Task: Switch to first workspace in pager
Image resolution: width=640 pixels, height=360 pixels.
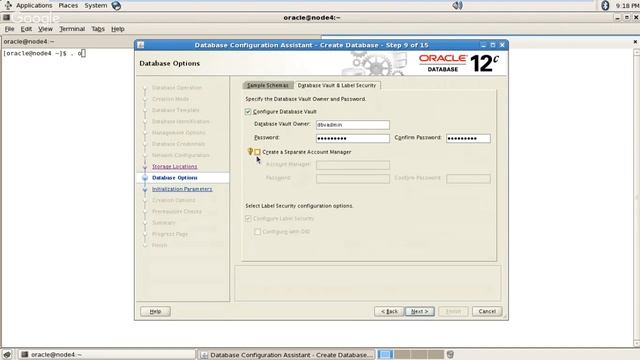Action: tap(385, 354)
